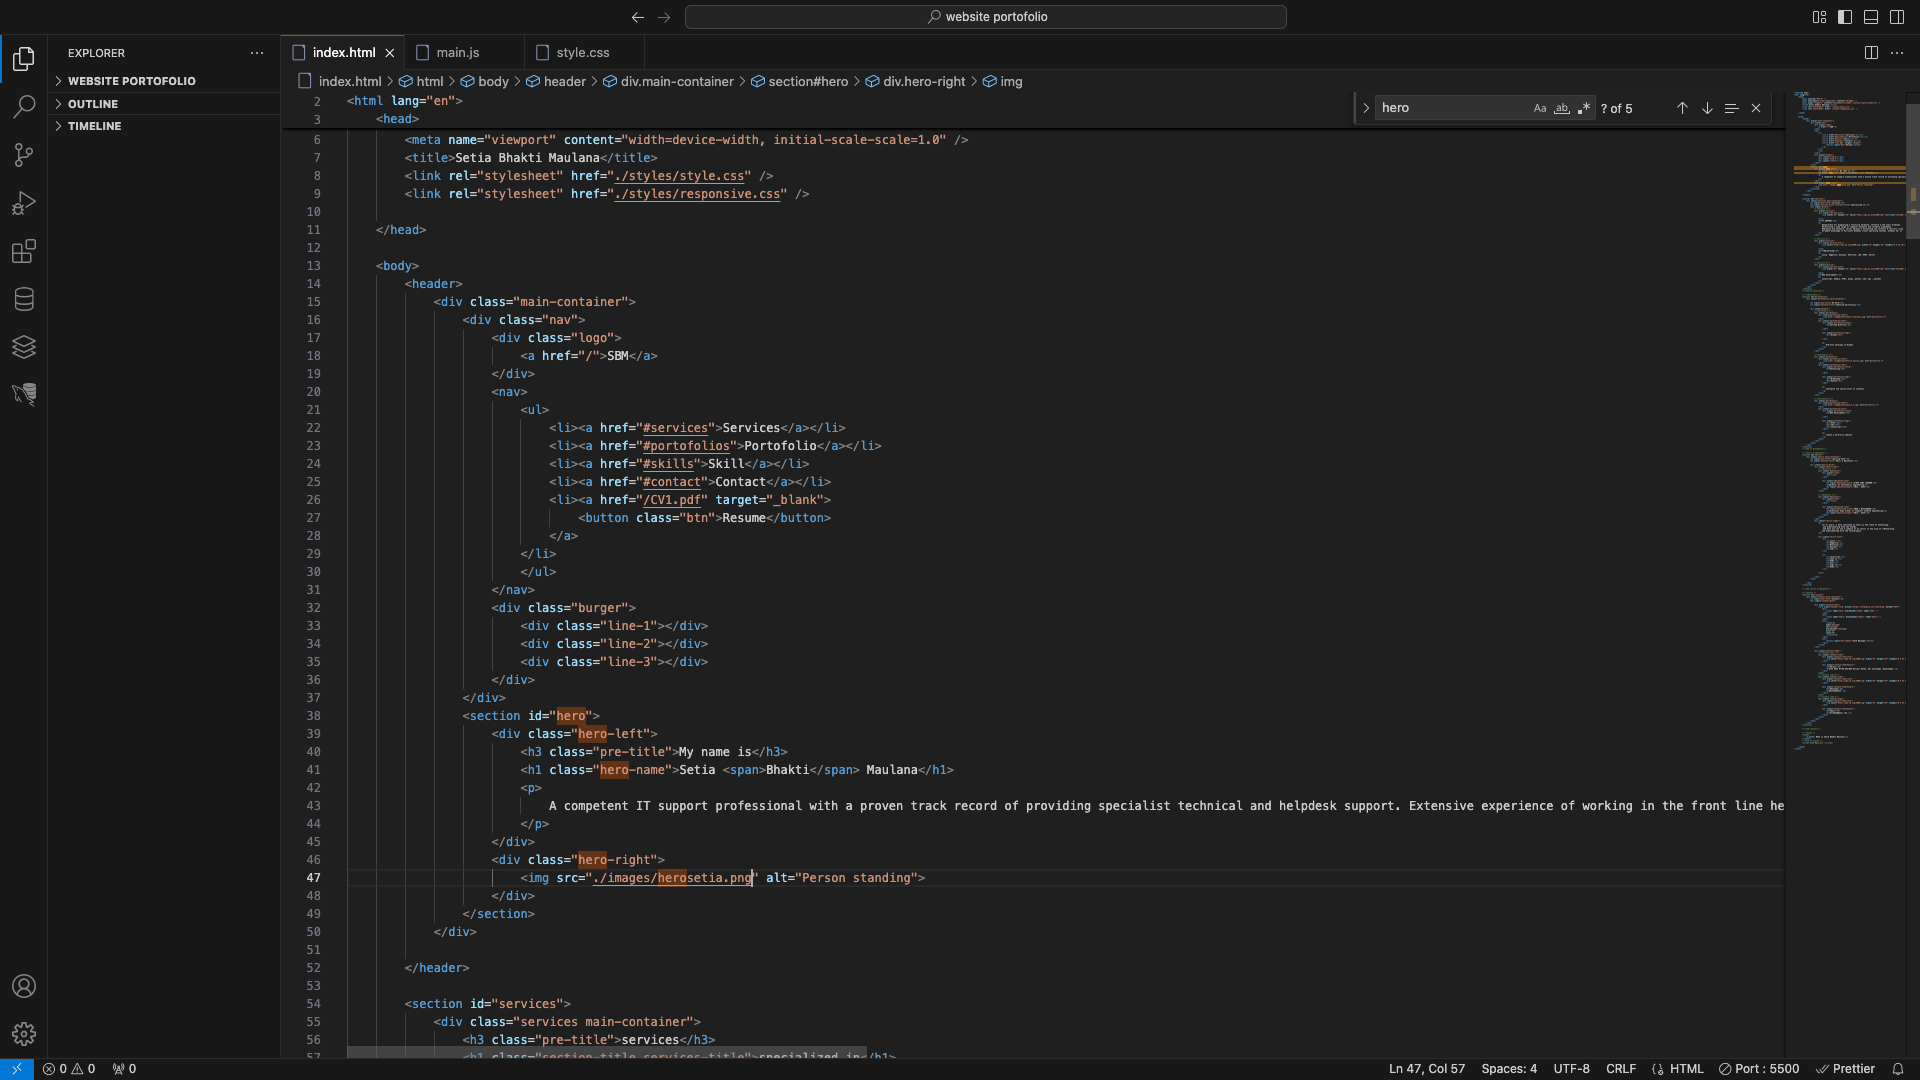The image size is (1920, 1080).
Task: Go forward with navigation arrow
Action: pos(664,17)
